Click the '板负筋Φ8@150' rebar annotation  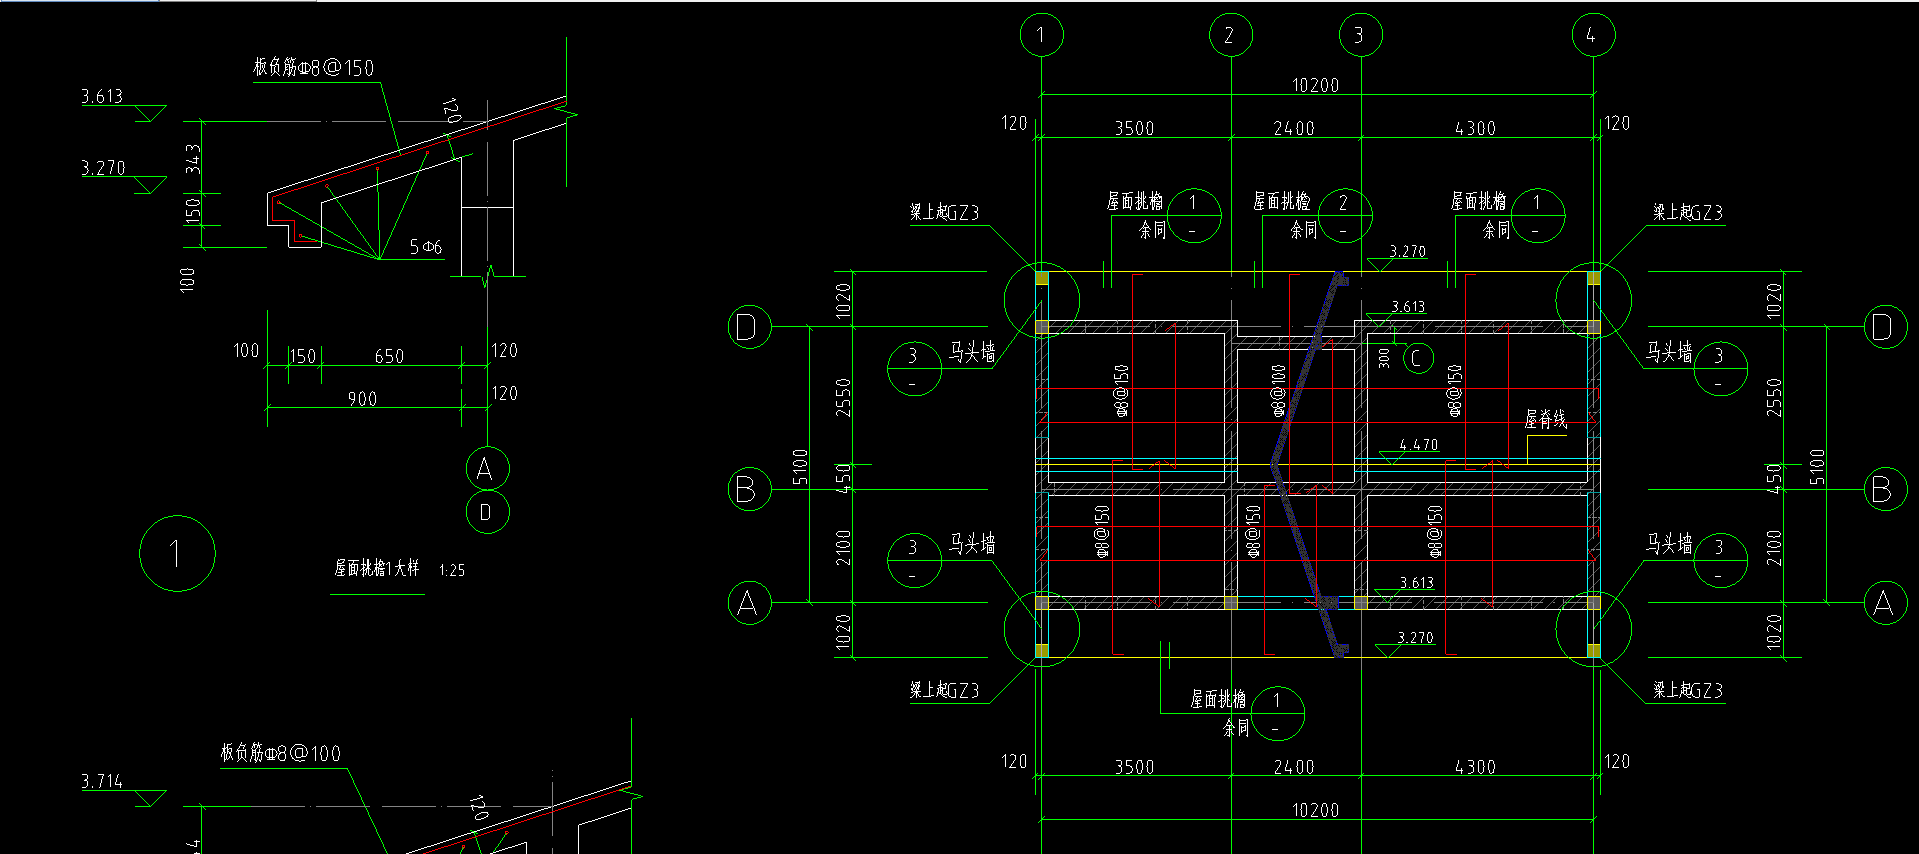[x=313, y=67]
